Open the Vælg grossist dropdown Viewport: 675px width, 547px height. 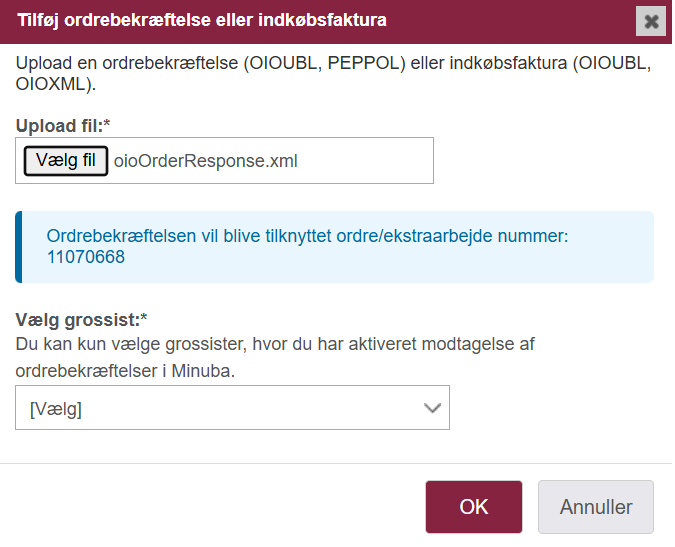[232, 408]
